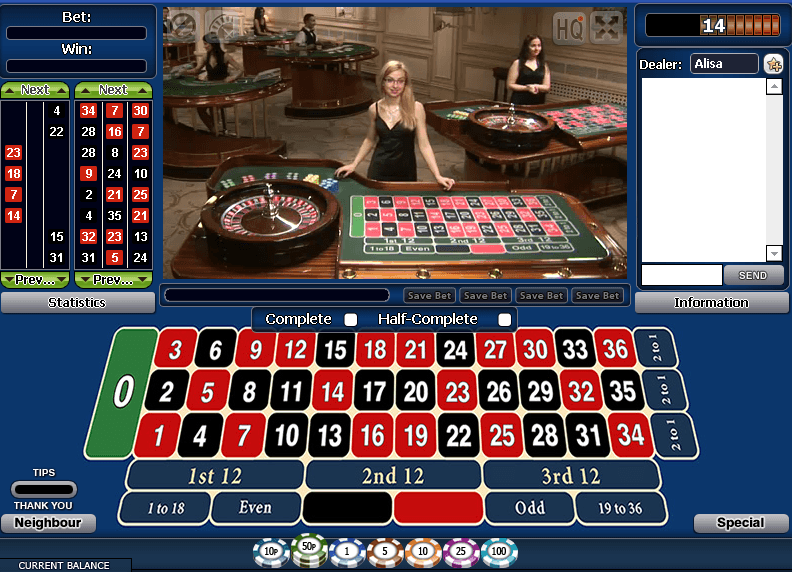Image resolution: width=792 pixels, height=572 pixels.
Task: Open the Neighbour bets panel
Action: coord(48,523)
